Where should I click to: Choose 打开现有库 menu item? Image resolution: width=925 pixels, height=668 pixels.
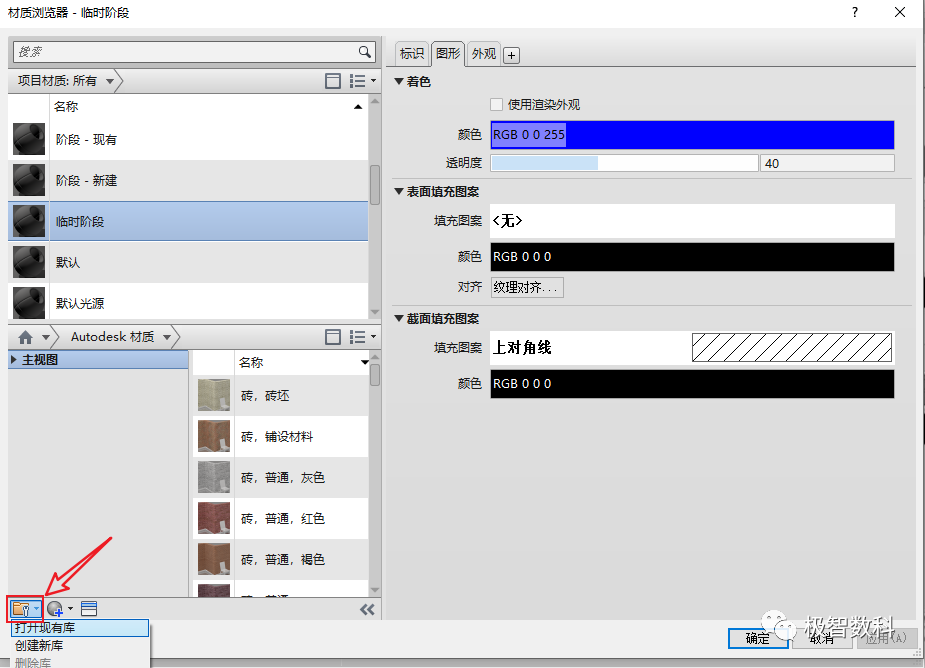tap(80, 628)
